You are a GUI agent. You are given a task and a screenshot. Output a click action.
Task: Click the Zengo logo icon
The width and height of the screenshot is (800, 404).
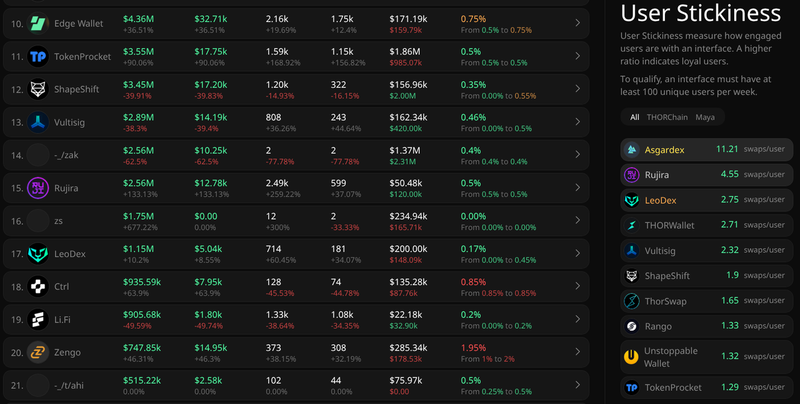point(38,352)
